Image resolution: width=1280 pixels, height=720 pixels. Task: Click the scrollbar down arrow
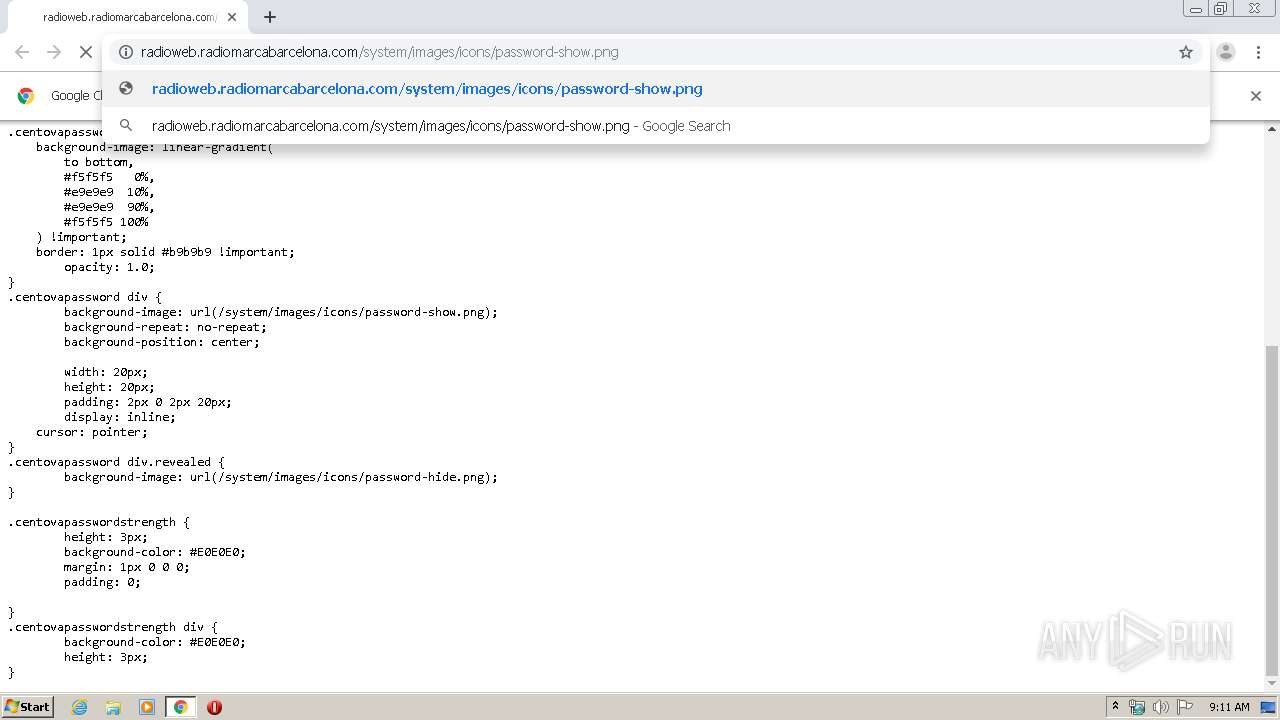1272,685
